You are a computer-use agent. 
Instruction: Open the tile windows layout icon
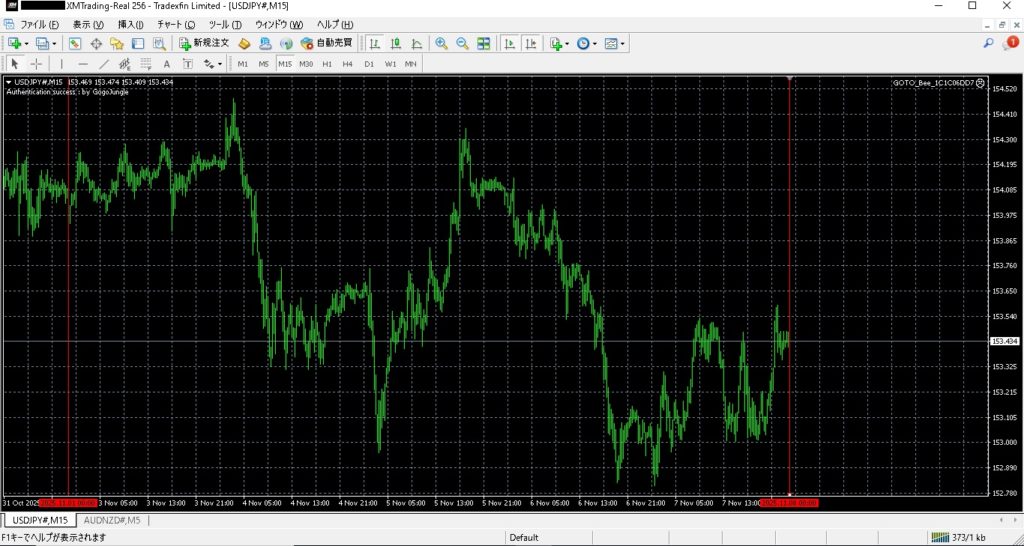coord(484,43)
